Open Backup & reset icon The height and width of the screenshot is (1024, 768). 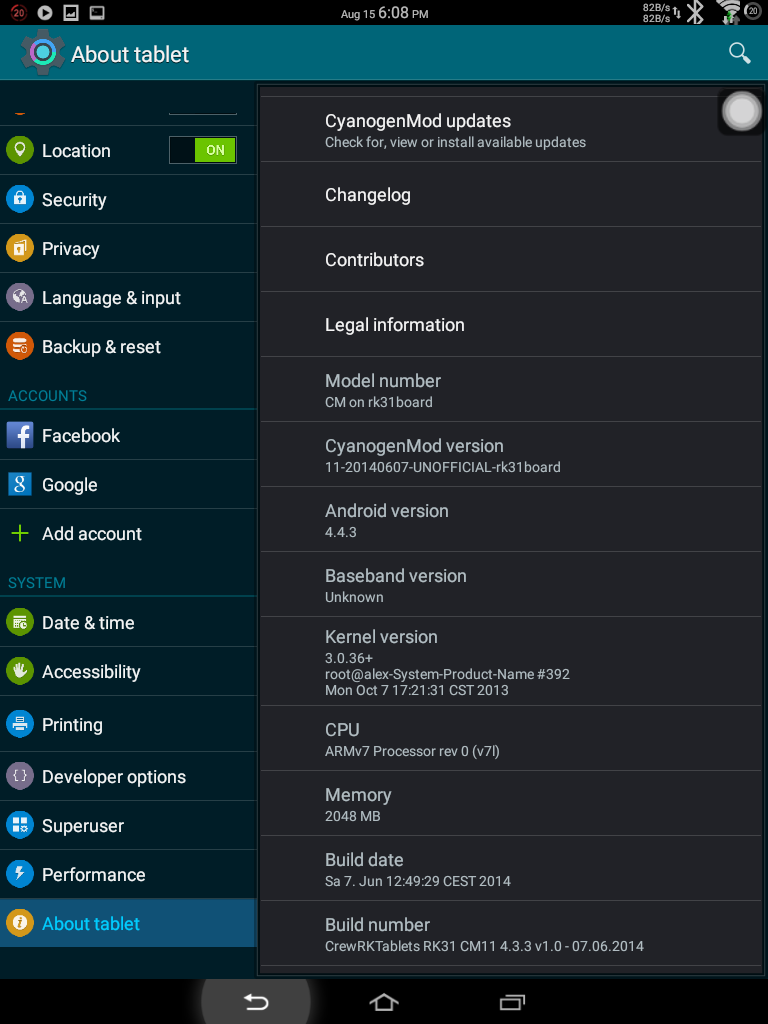(x=20, y=346)
